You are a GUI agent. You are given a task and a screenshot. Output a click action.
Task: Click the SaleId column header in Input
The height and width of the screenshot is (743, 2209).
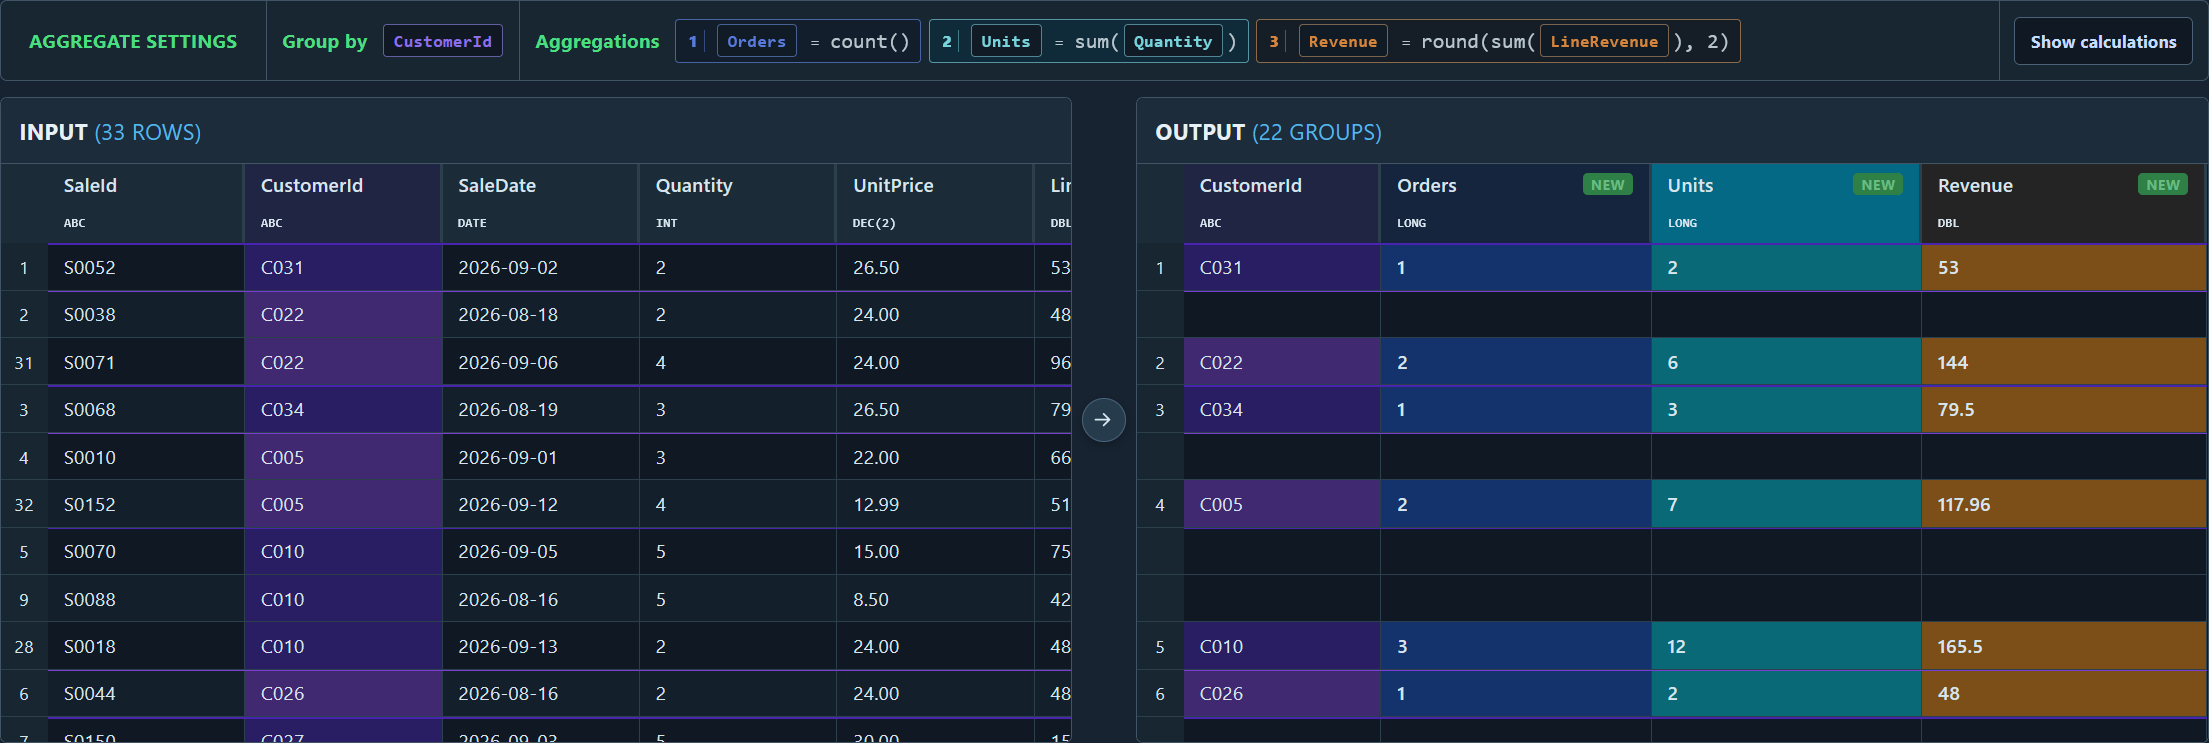[x=145, y=203]
